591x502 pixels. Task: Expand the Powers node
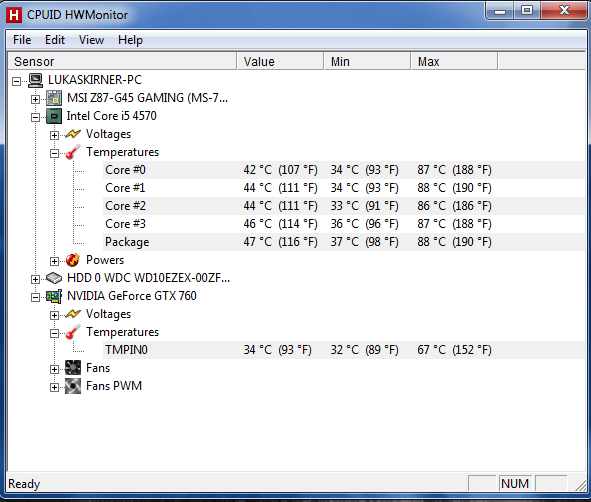point(54,261)
